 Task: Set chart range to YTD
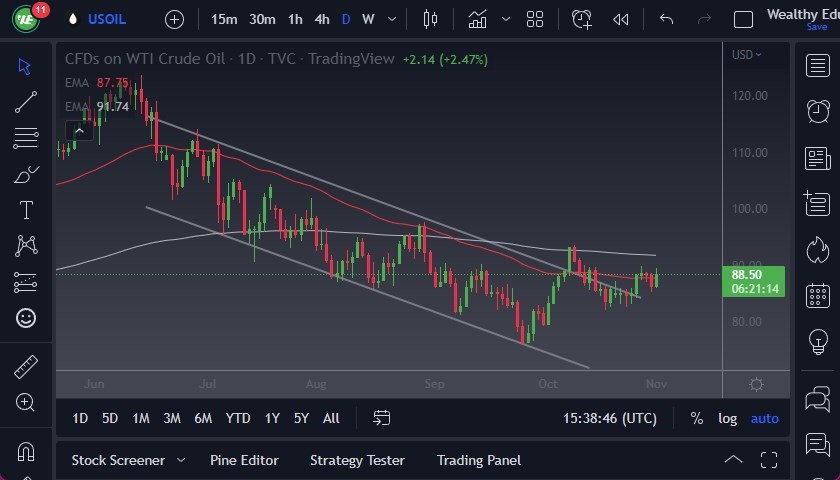[x=238, y=418]
